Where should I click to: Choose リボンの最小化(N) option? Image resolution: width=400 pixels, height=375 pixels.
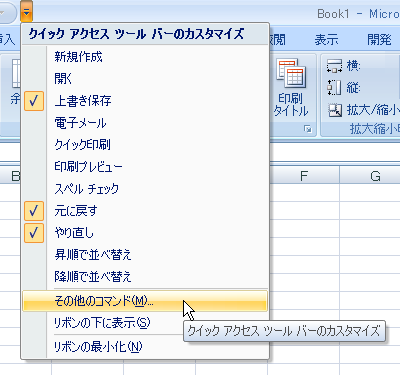pyautogui.click(x=145, y=347)
